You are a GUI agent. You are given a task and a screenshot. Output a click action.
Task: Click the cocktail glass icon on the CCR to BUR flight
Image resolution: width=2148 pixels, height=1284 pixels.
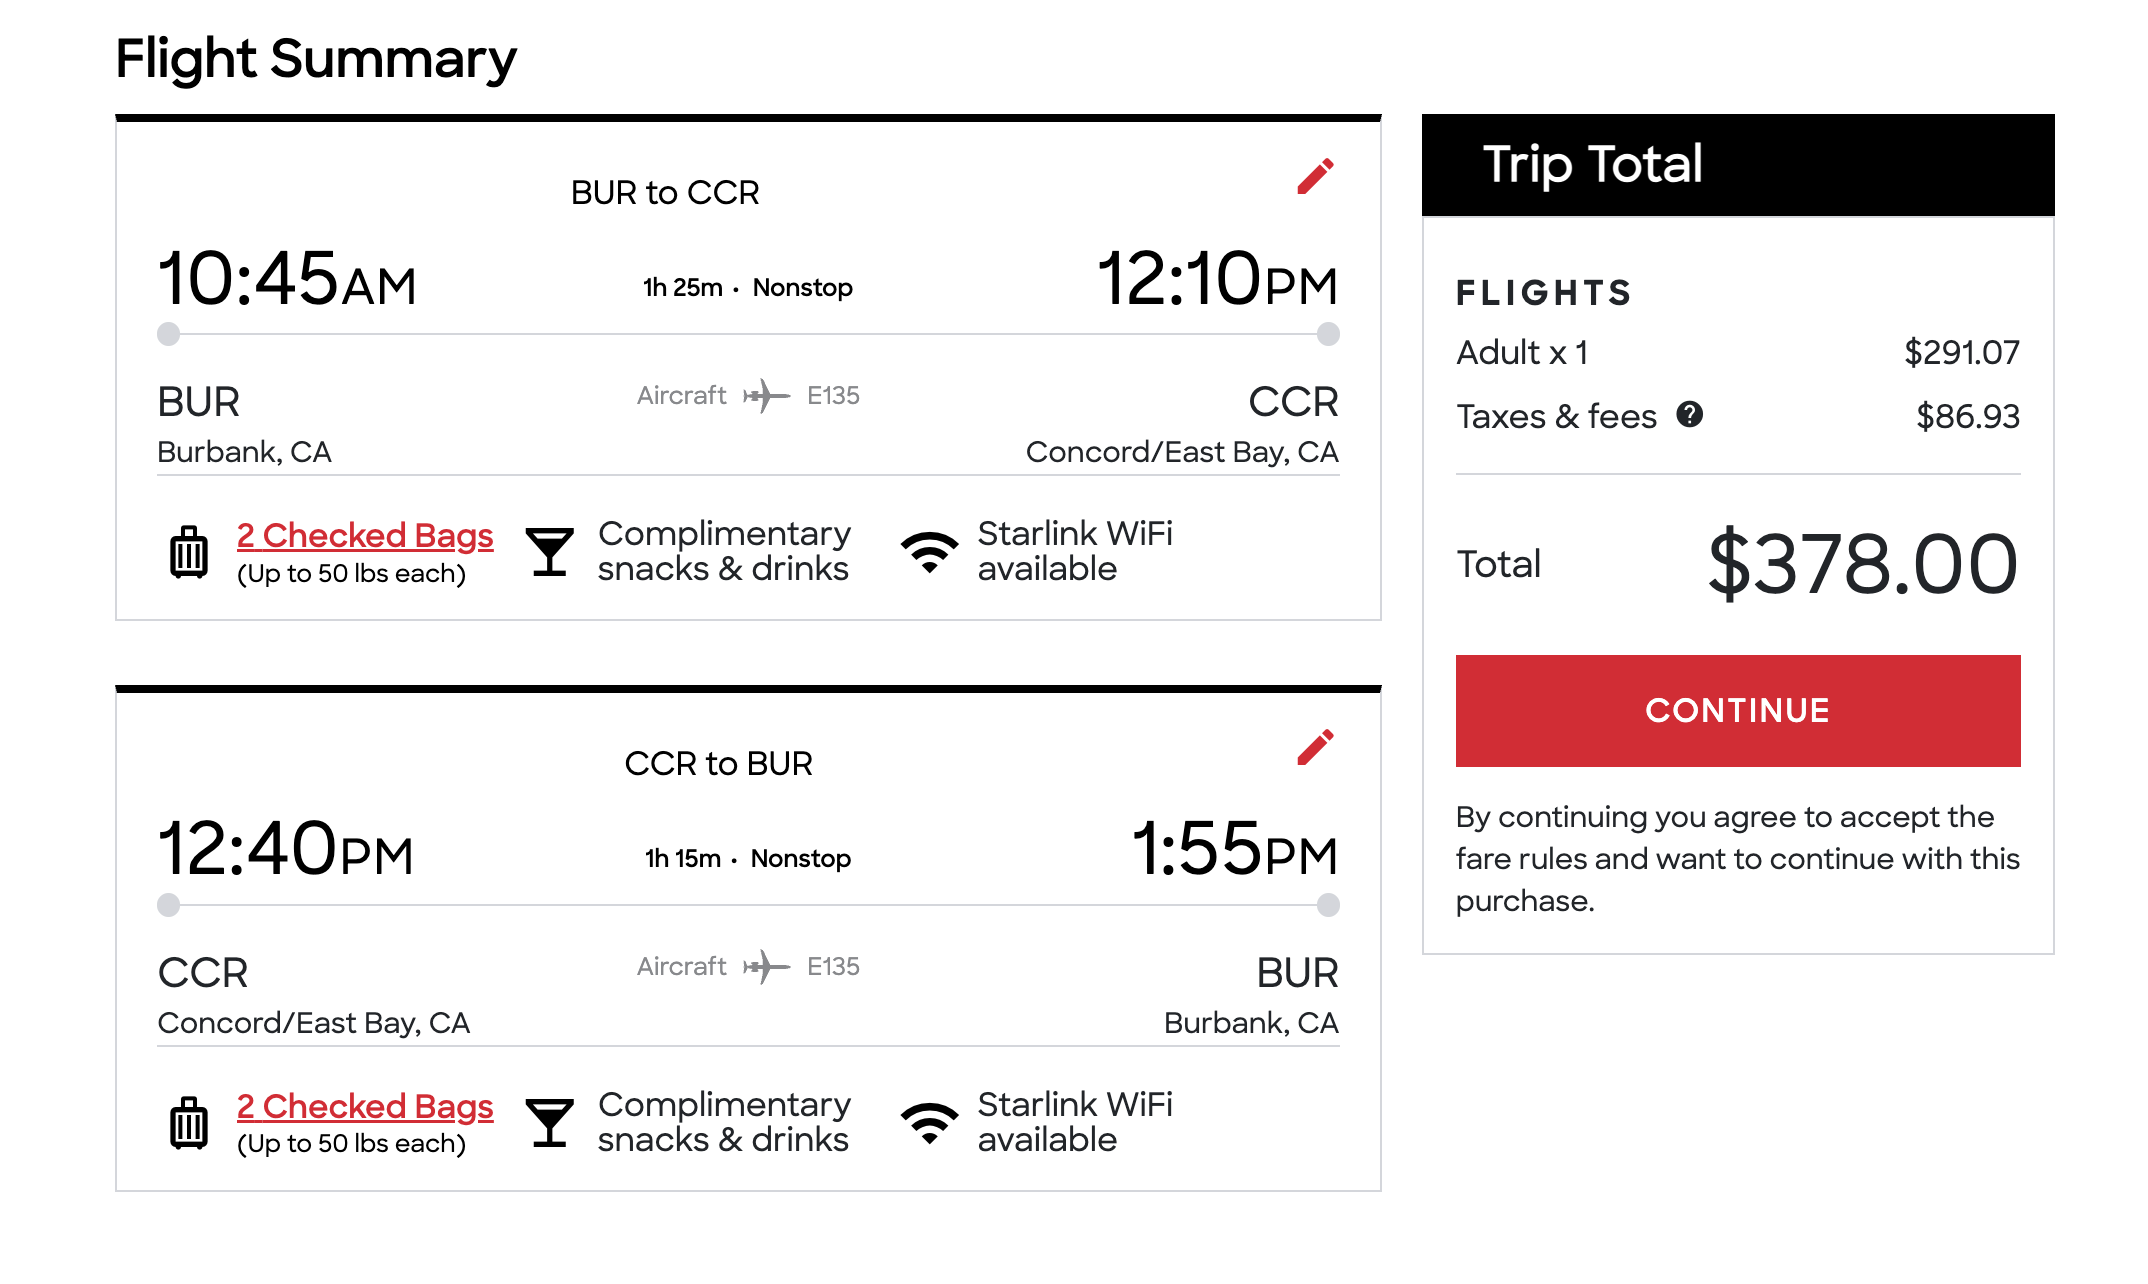550,1123
